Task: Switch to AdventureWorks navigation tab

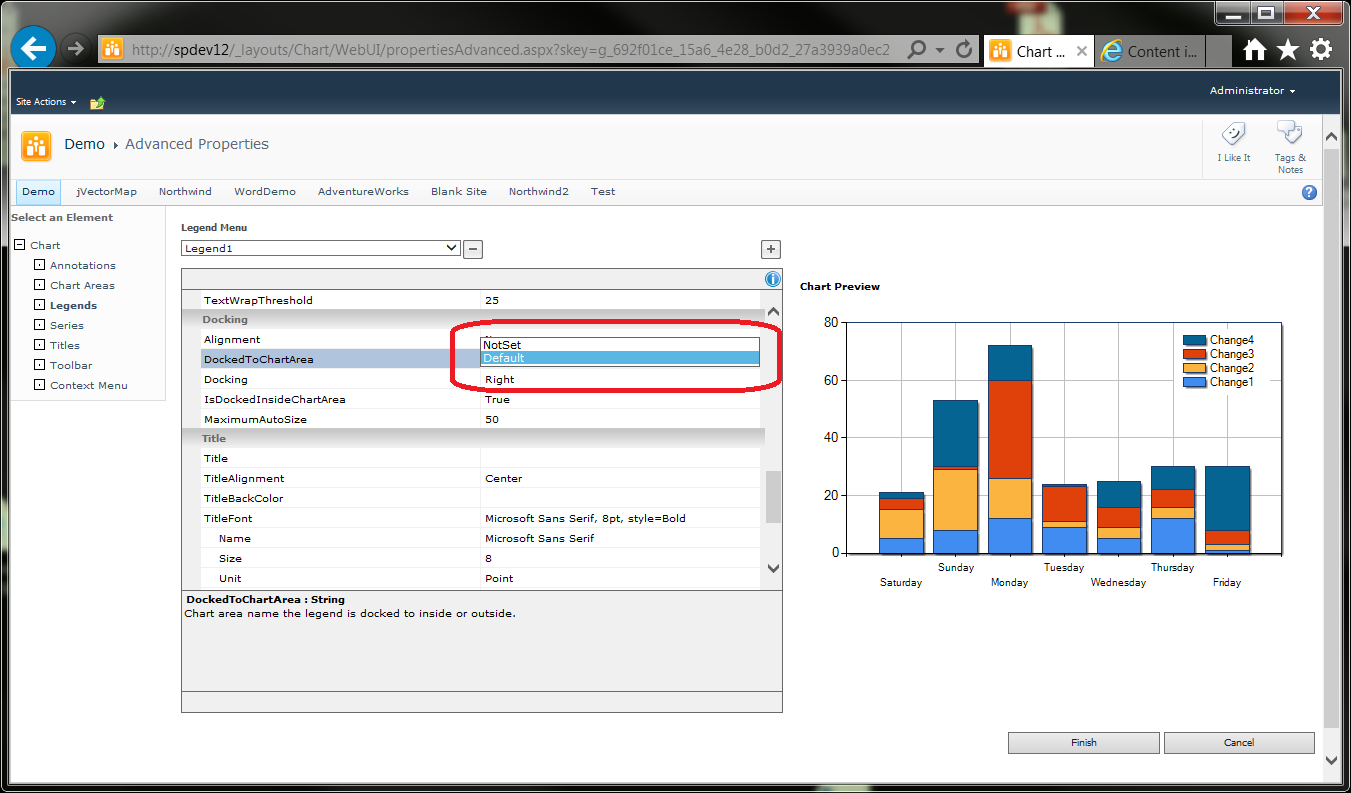Action: 364,192
